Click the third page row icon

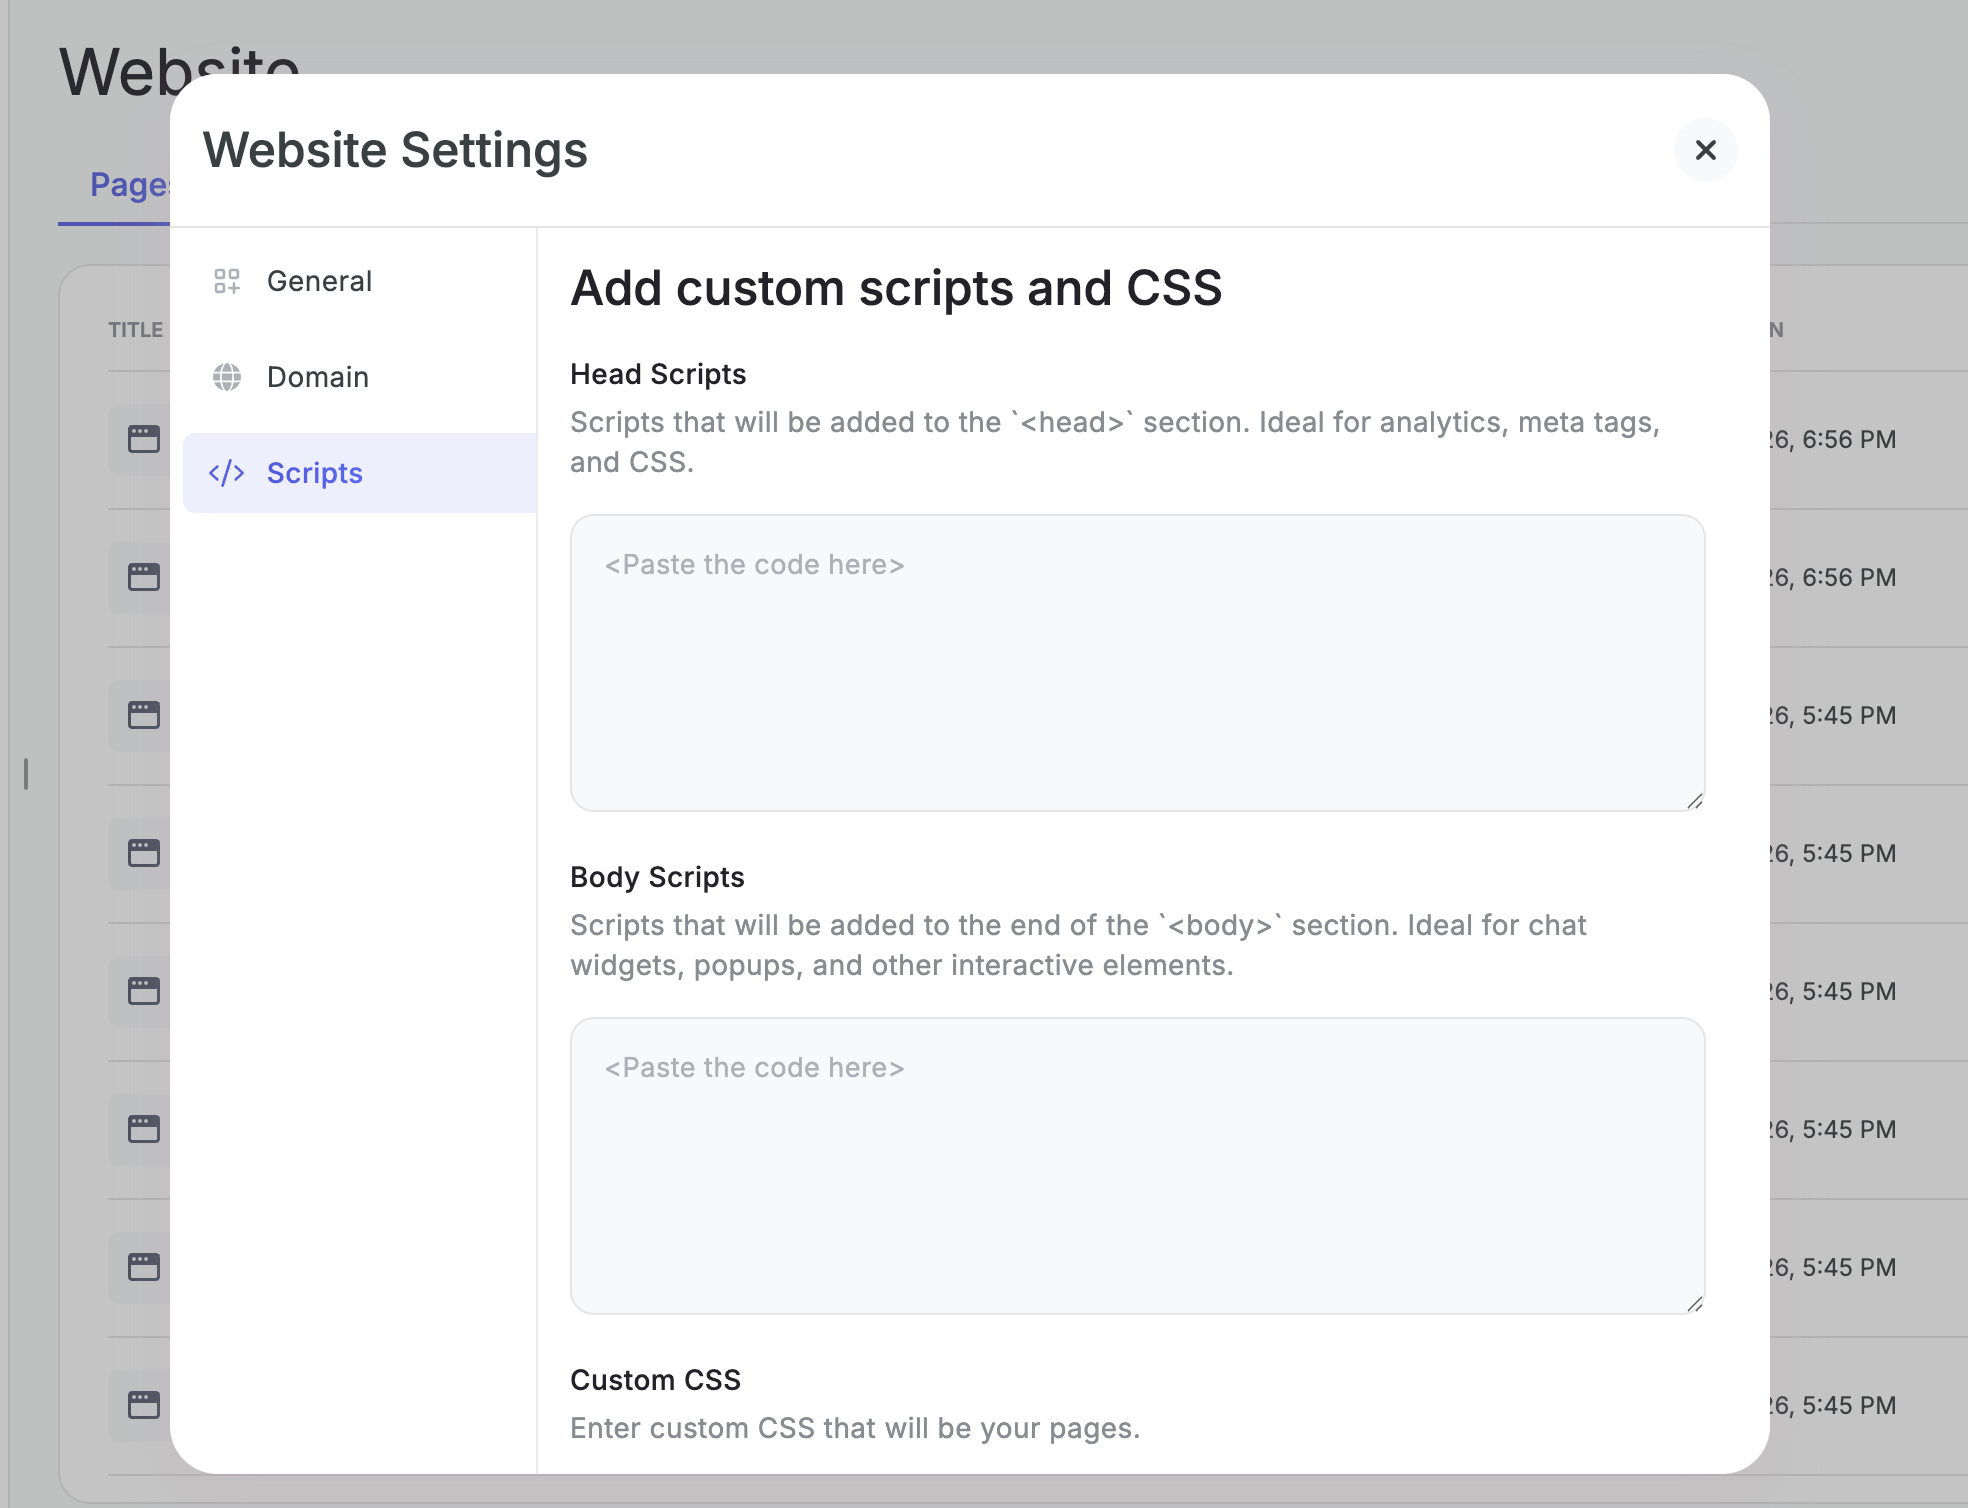[x=144, y=715]
